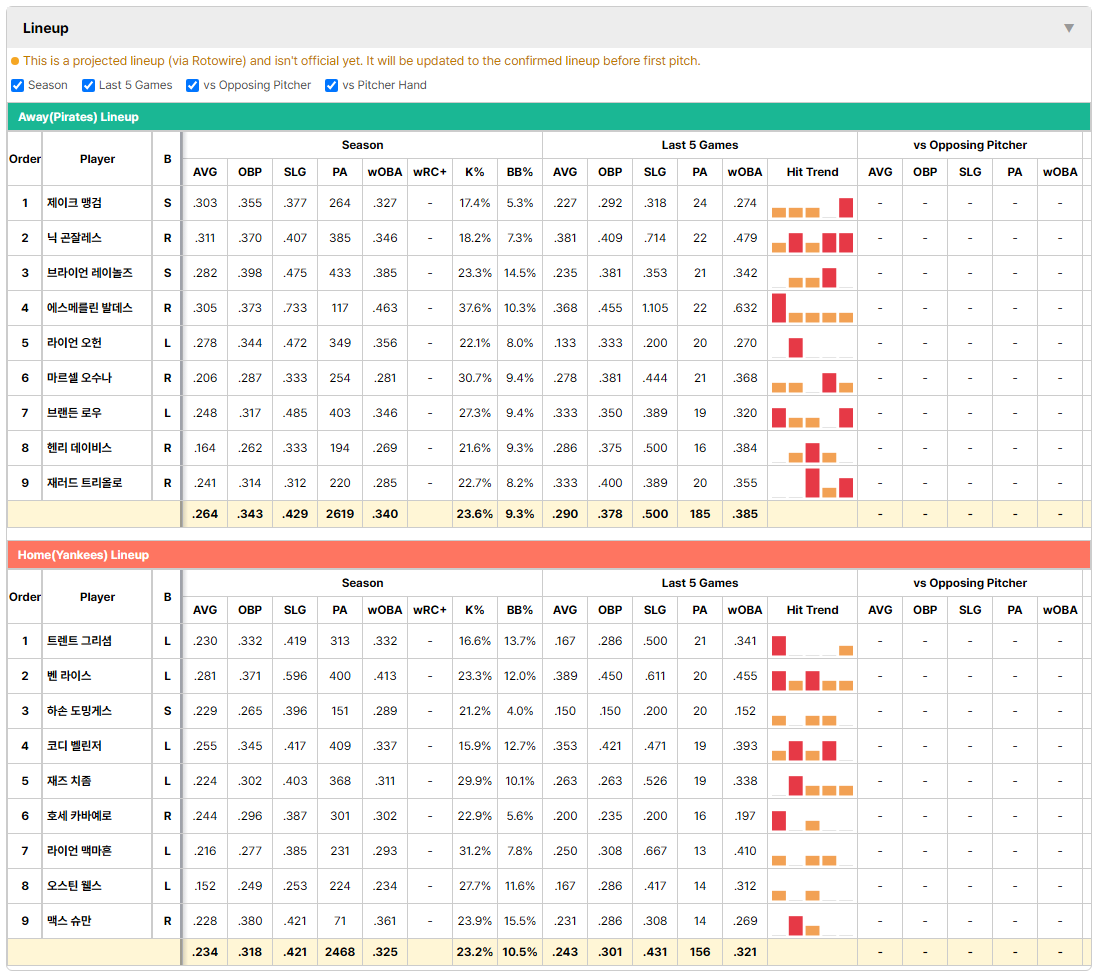Screen dimensions: 1098x977
Task: Select player 재즈 치좀 row name
Action: [x=69, y=781]
